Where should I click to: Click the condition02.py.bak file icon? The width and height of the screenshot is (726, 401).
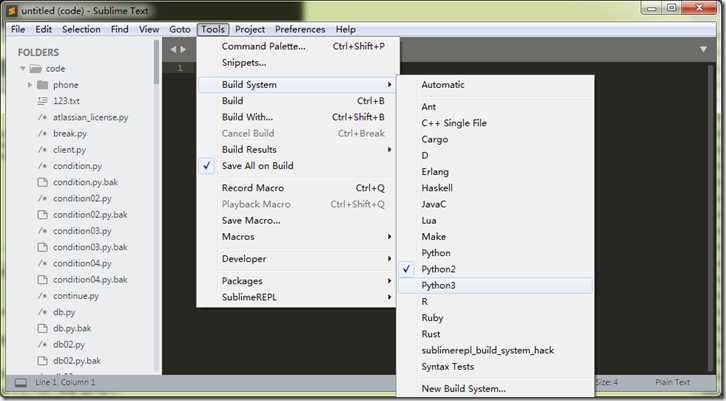coord(43,214)
